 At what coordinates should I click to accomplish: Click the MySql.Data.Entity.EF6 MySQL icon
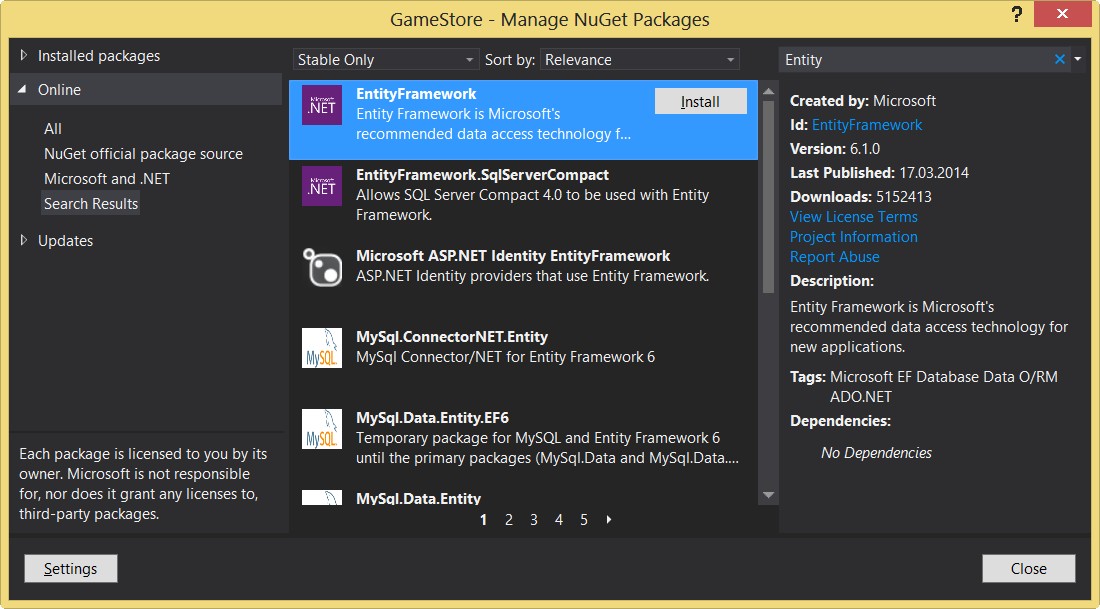pos(322,429)
